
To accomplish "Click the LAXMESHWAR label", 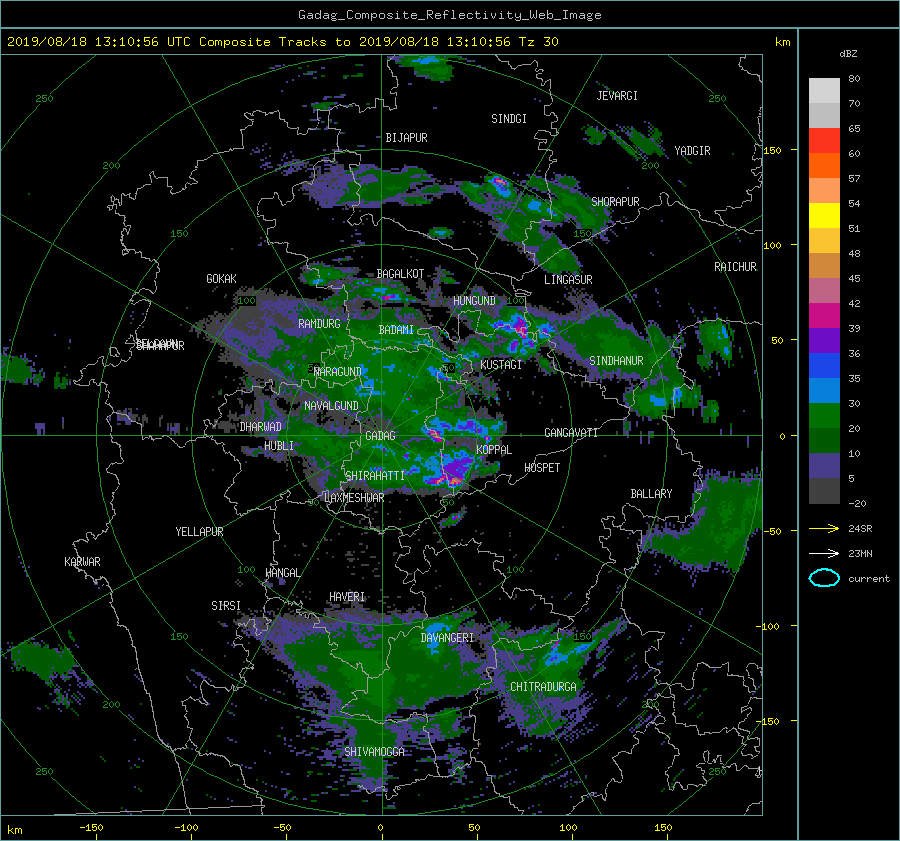I will tap(354, 498).
